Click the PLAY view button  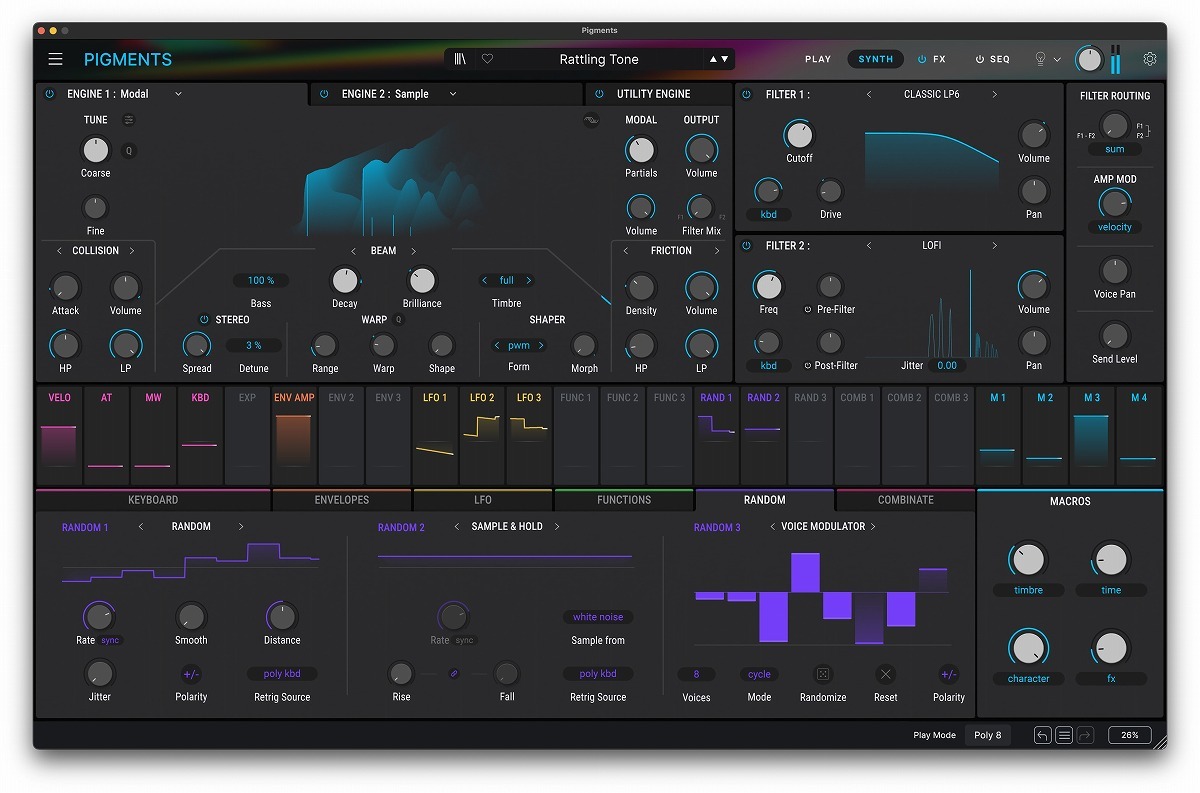pos(818,59)
